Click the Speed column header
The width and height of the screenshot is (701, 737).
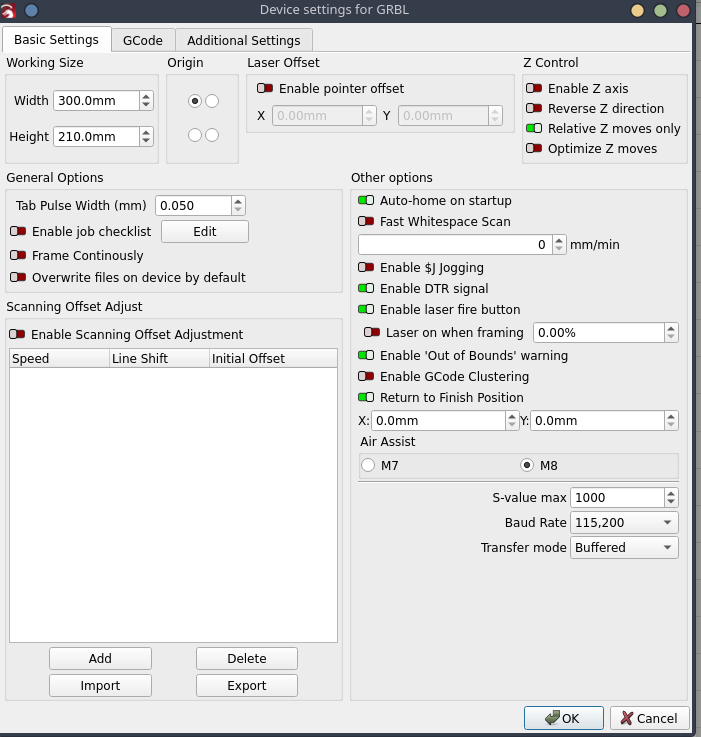pos(59,359)
